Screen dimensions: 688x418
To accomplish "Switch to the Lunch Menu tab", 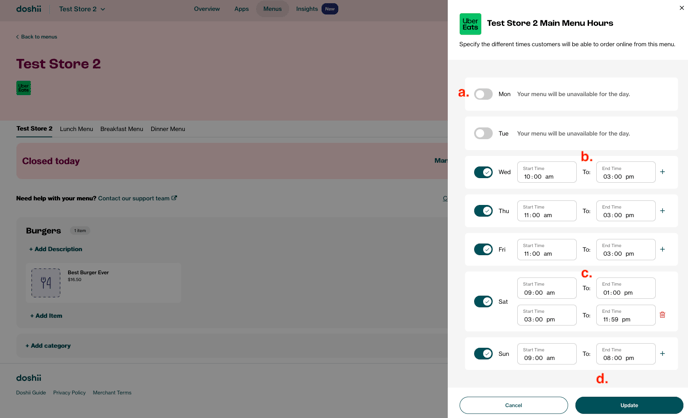I will click(76, 129).
